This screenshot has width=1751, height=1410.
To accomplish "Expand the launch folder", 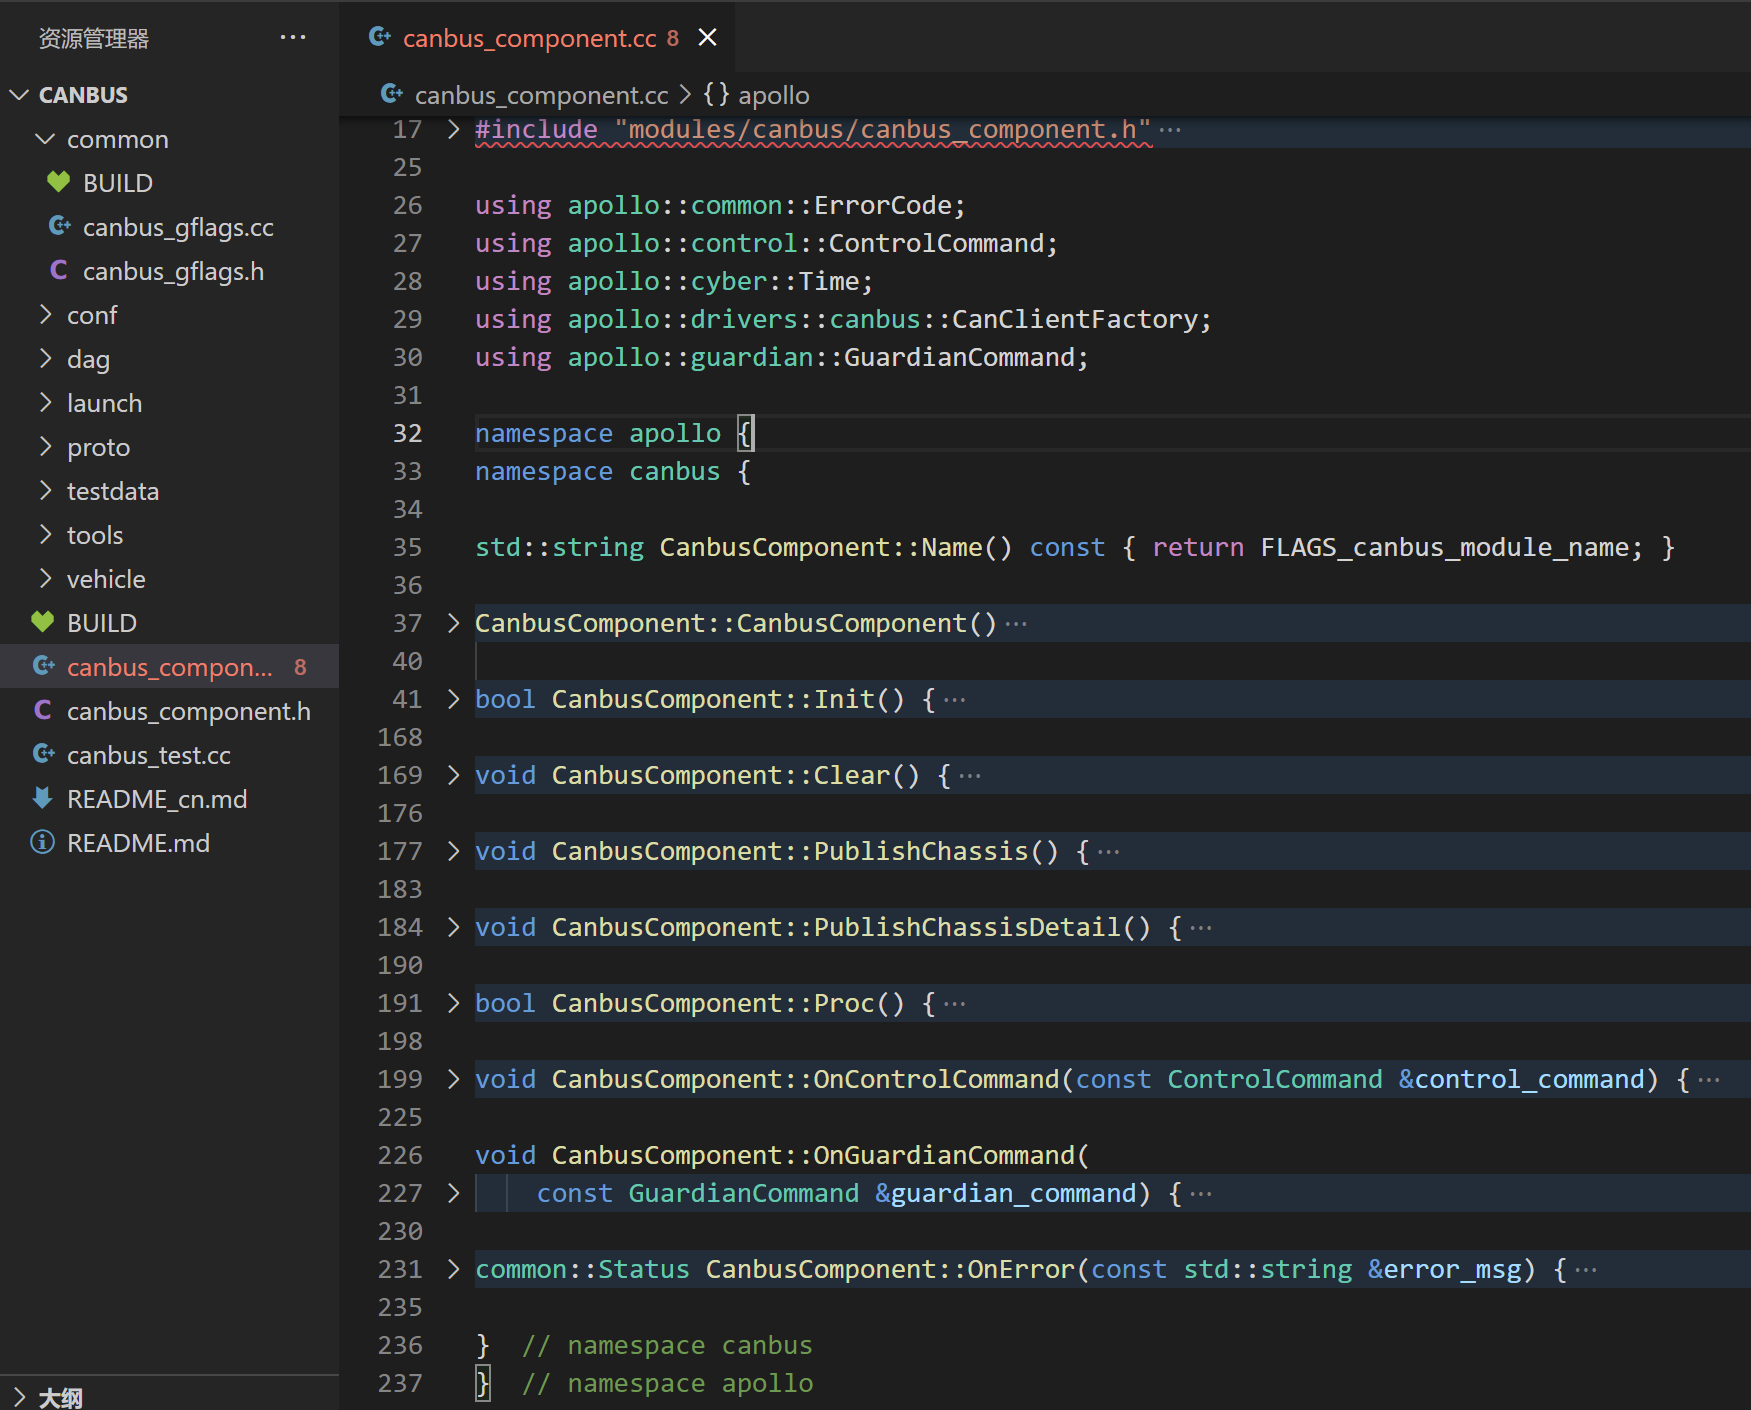I will 45,403.
